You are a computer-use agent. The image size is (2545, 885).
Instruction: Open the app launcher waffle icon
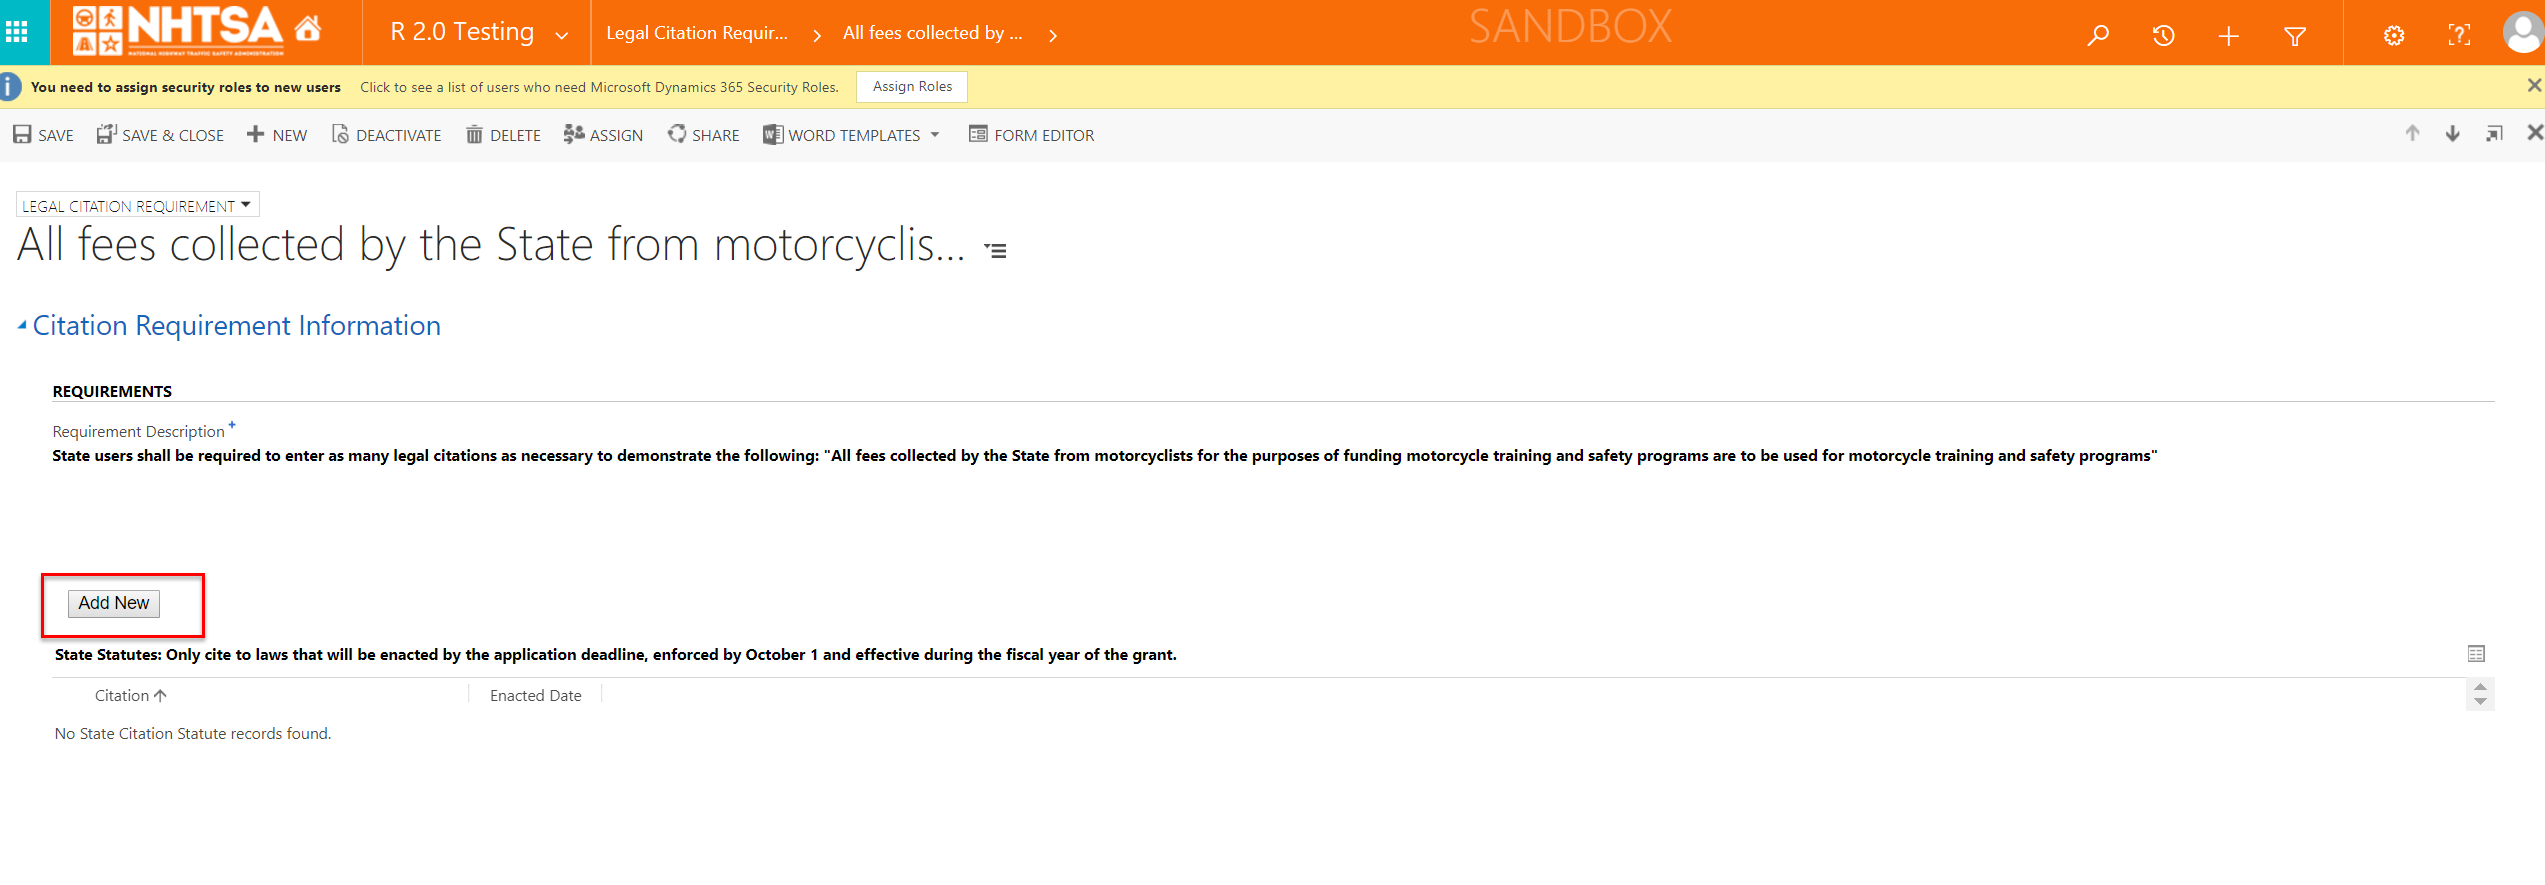(17, 33)
